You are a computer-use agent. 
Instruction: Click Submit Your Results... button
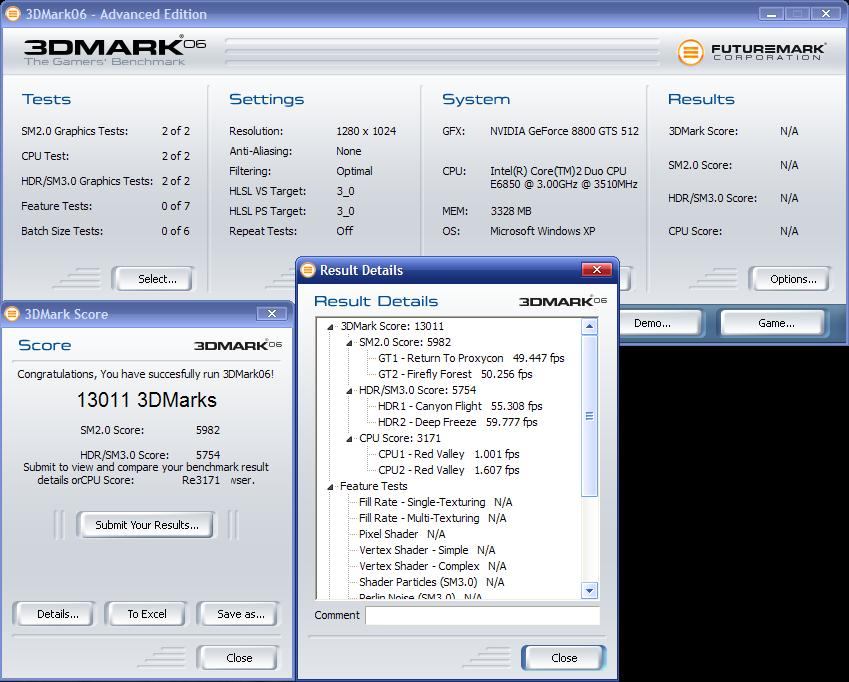pyautogui.click(x=146, y=524)
